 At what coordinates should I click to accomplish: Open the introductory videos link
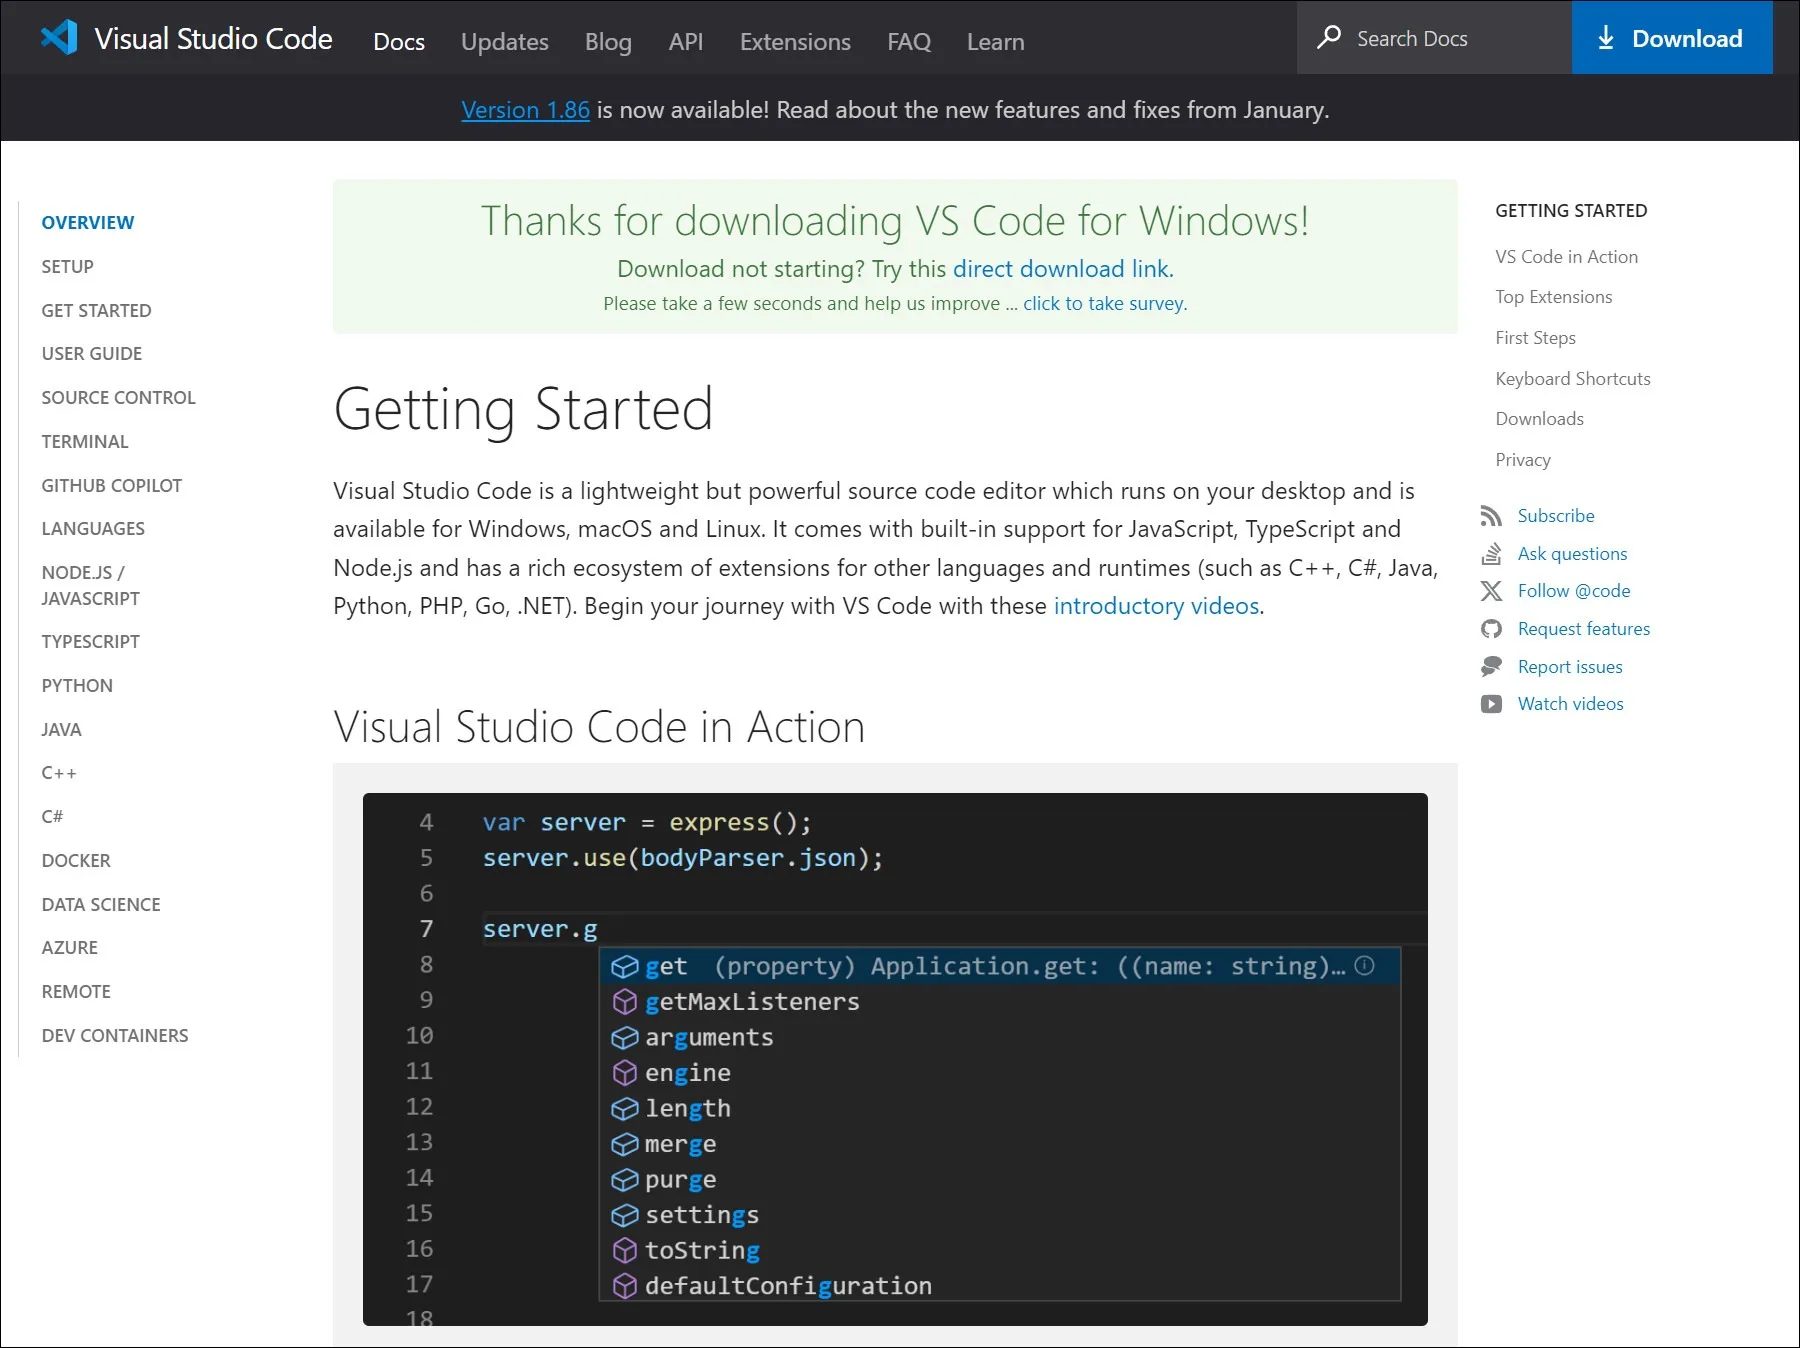tap(1156, 606)
